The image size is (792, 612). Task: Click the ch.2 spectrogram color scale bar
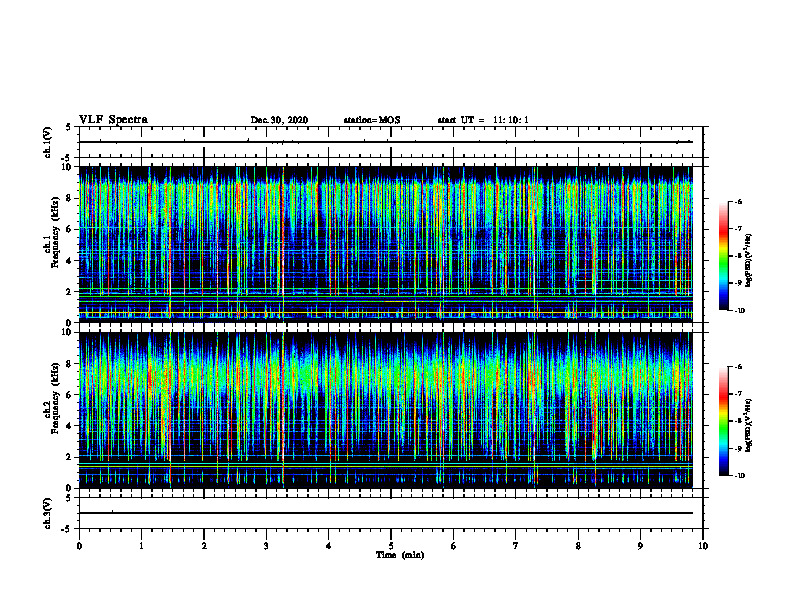point(724,421)
